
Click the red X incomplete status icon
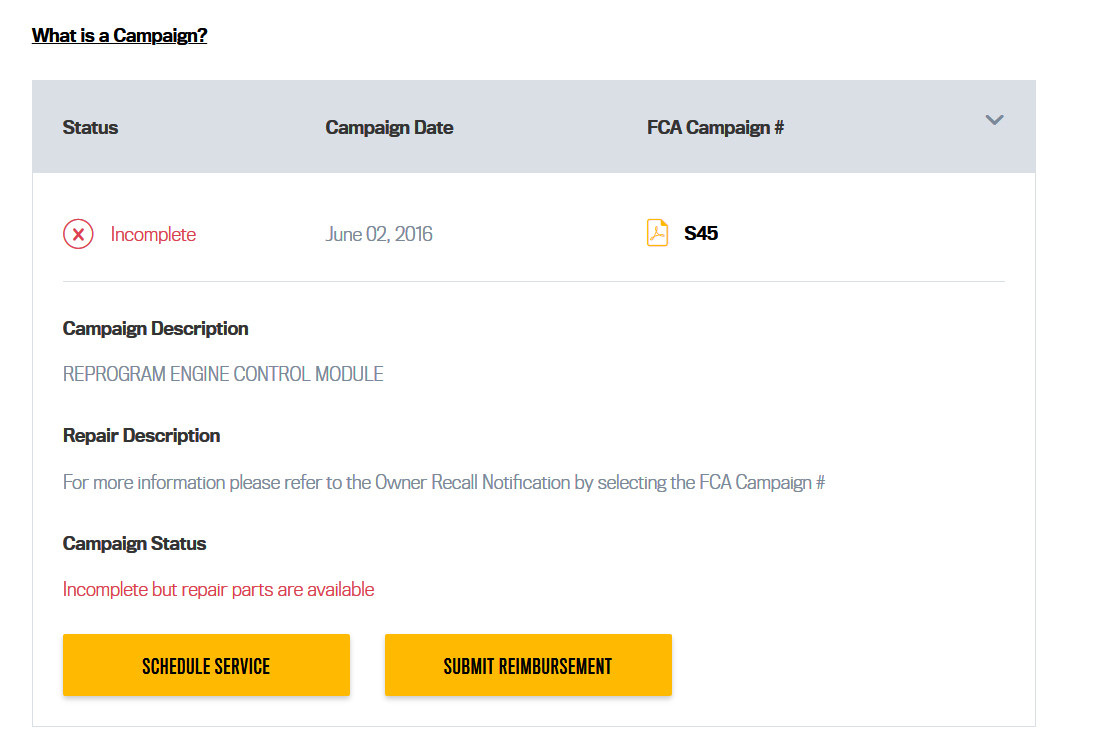tap(78, 234)
